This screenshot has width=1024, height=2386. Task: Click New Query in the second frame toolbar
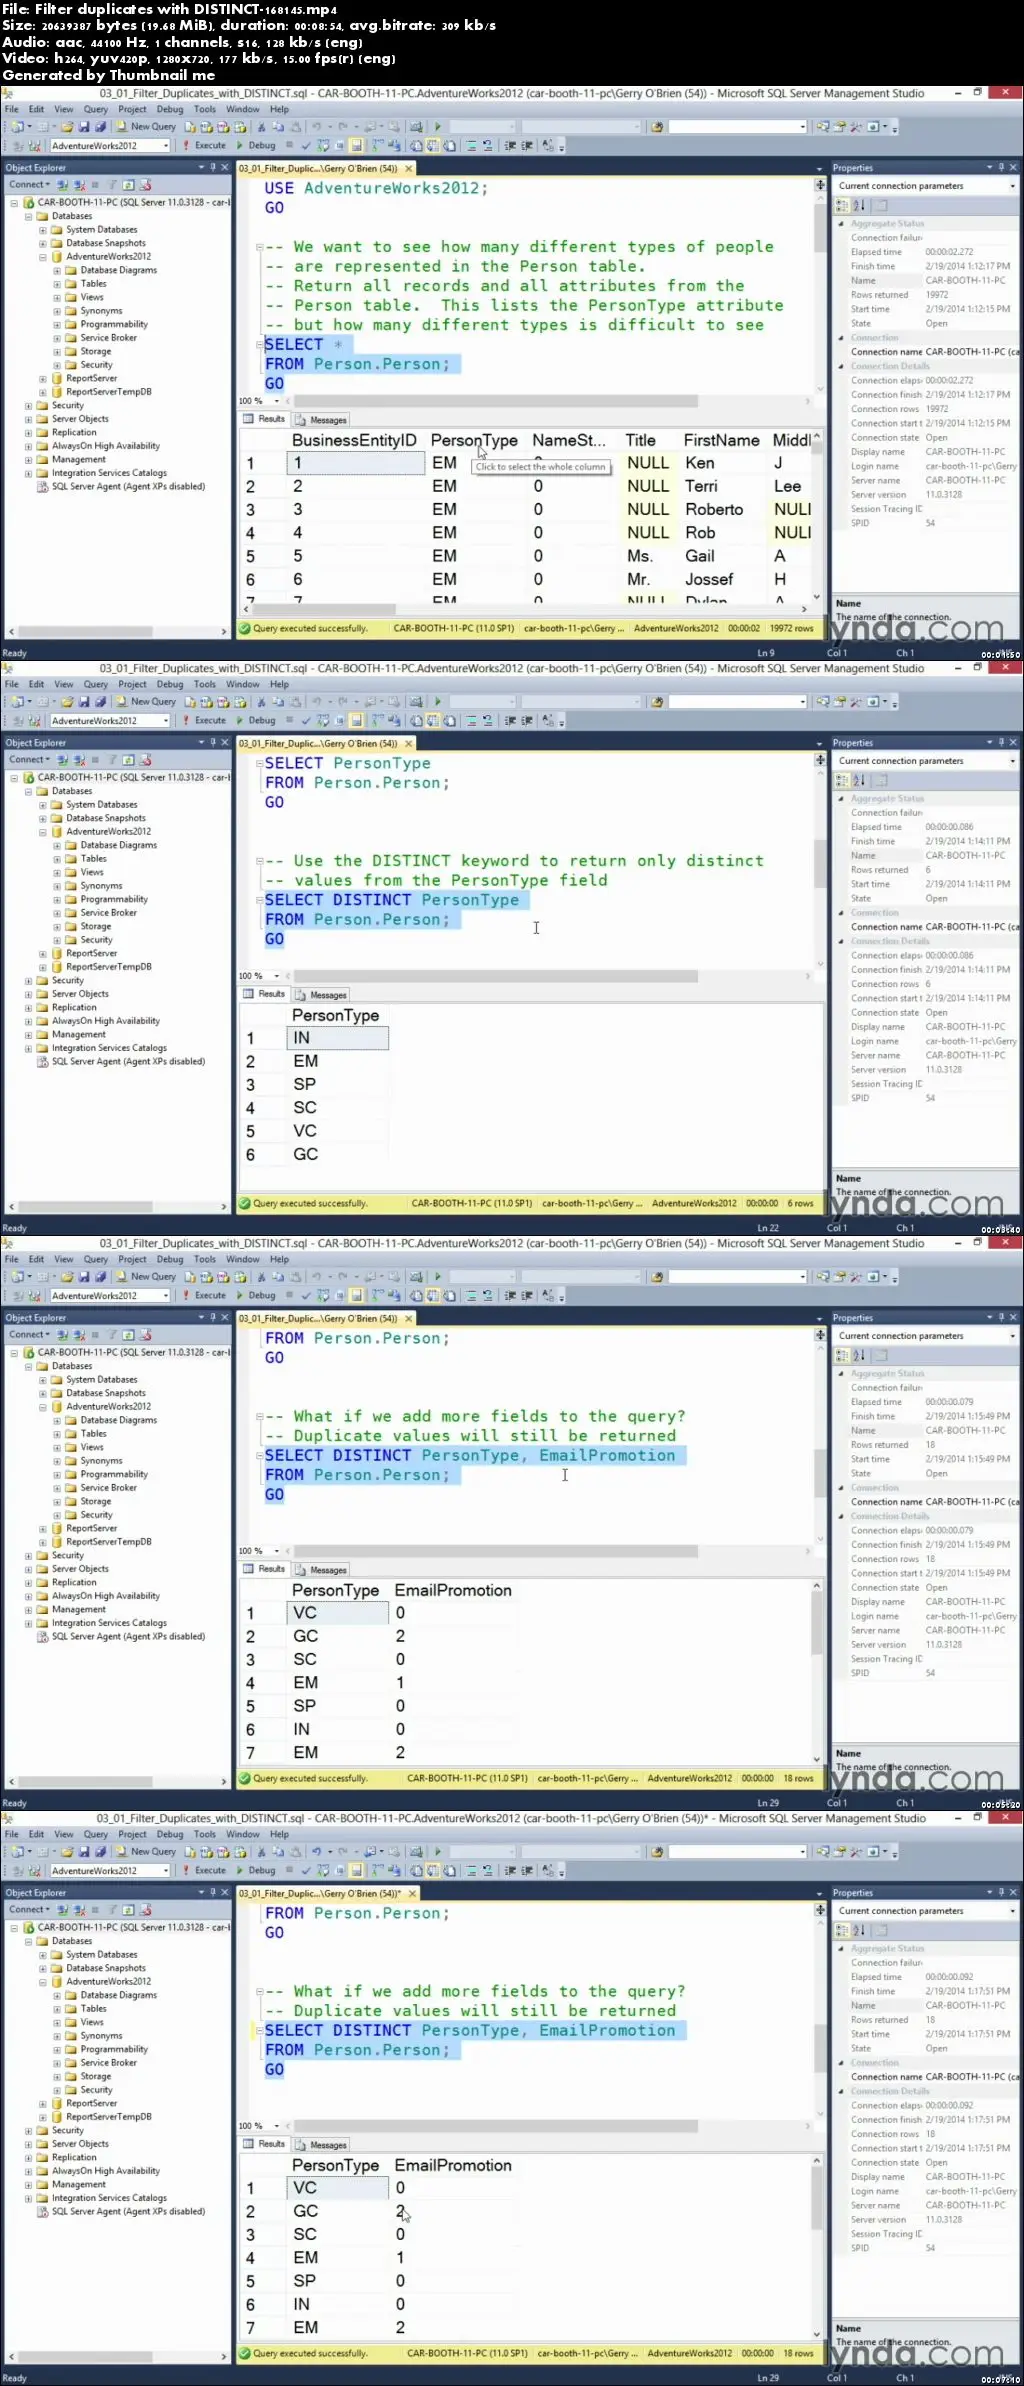[146, 702]
